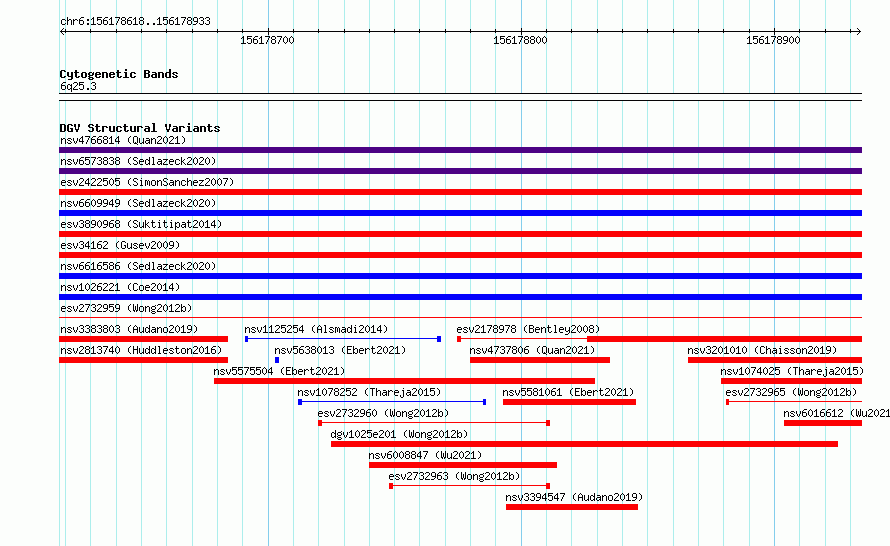Select the thin blue nsv1078252 variant line
Image resolution: width=890 pixels, height=546 pixels.
coord(392,402)
